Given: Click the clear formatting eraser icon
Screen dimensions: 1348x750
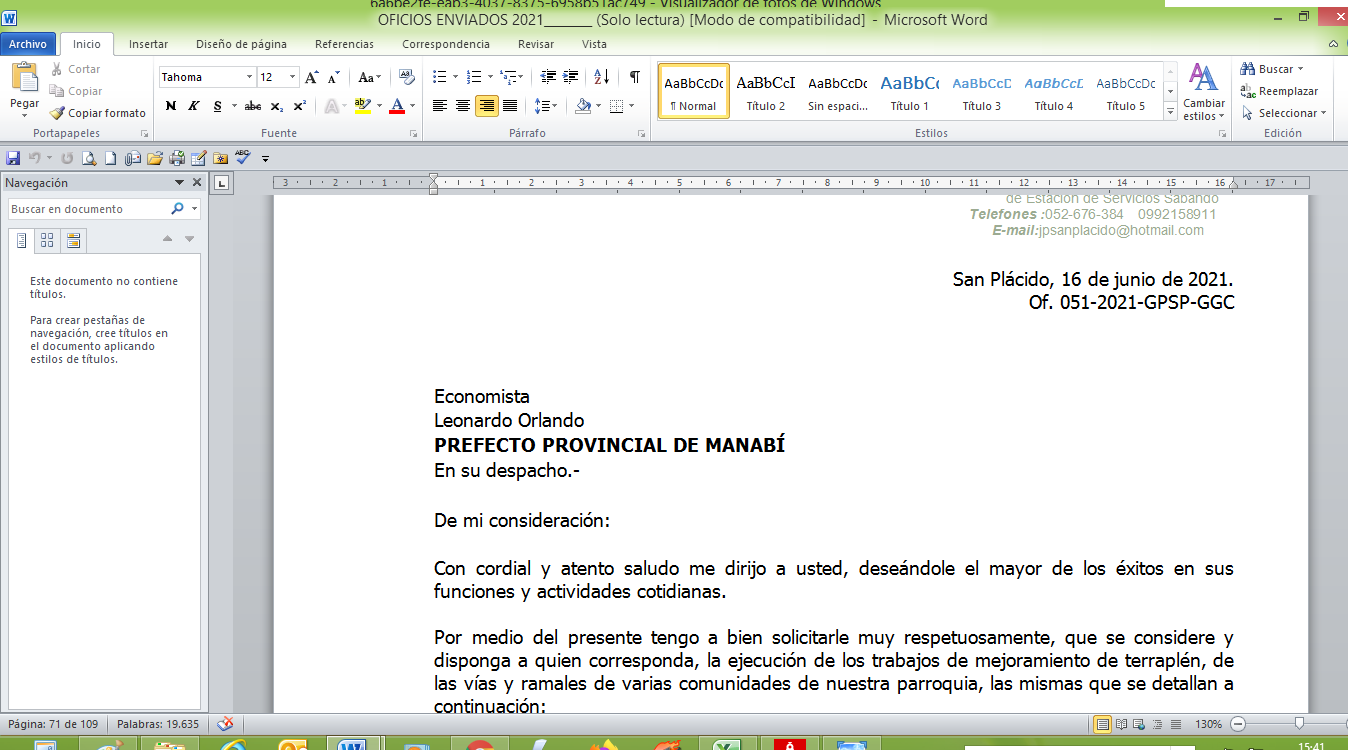Looking at the screenshot, I should 406,77.
